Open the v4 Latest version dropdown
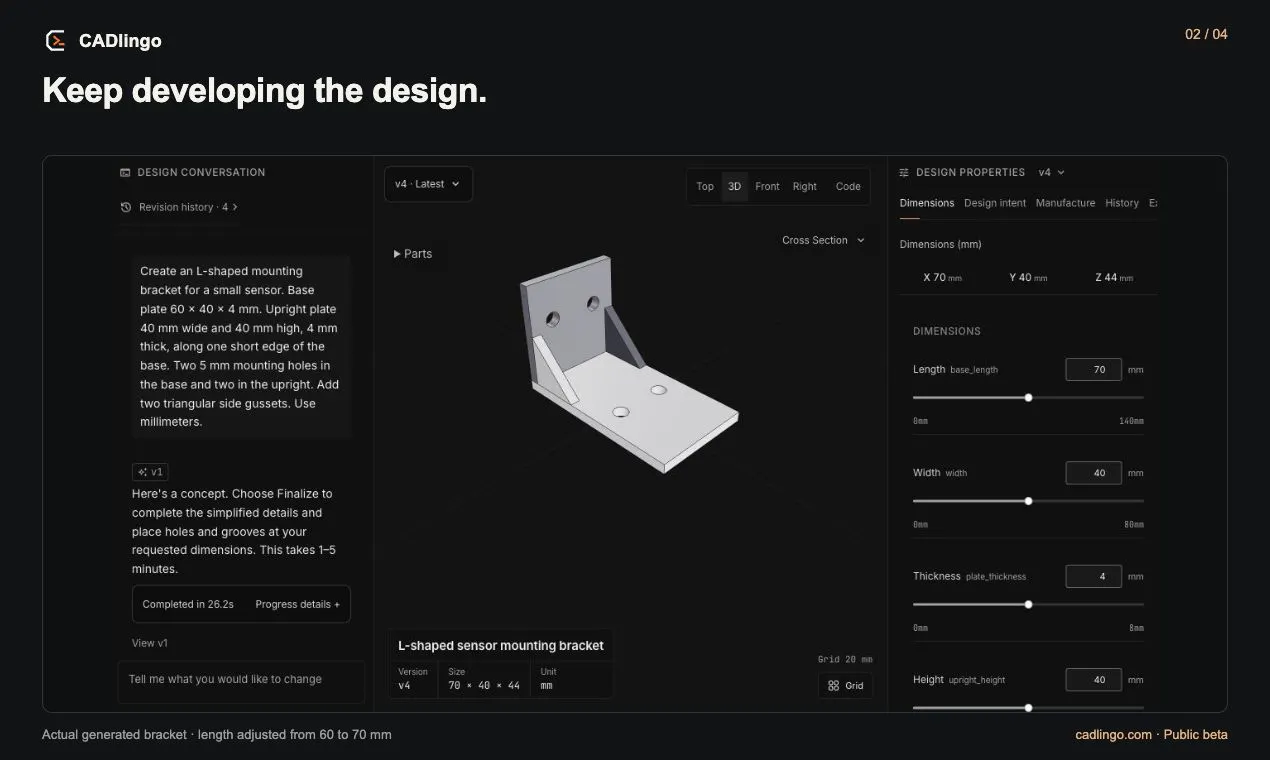The height and width of the screenshot is (760, 1270). [428, 184]
